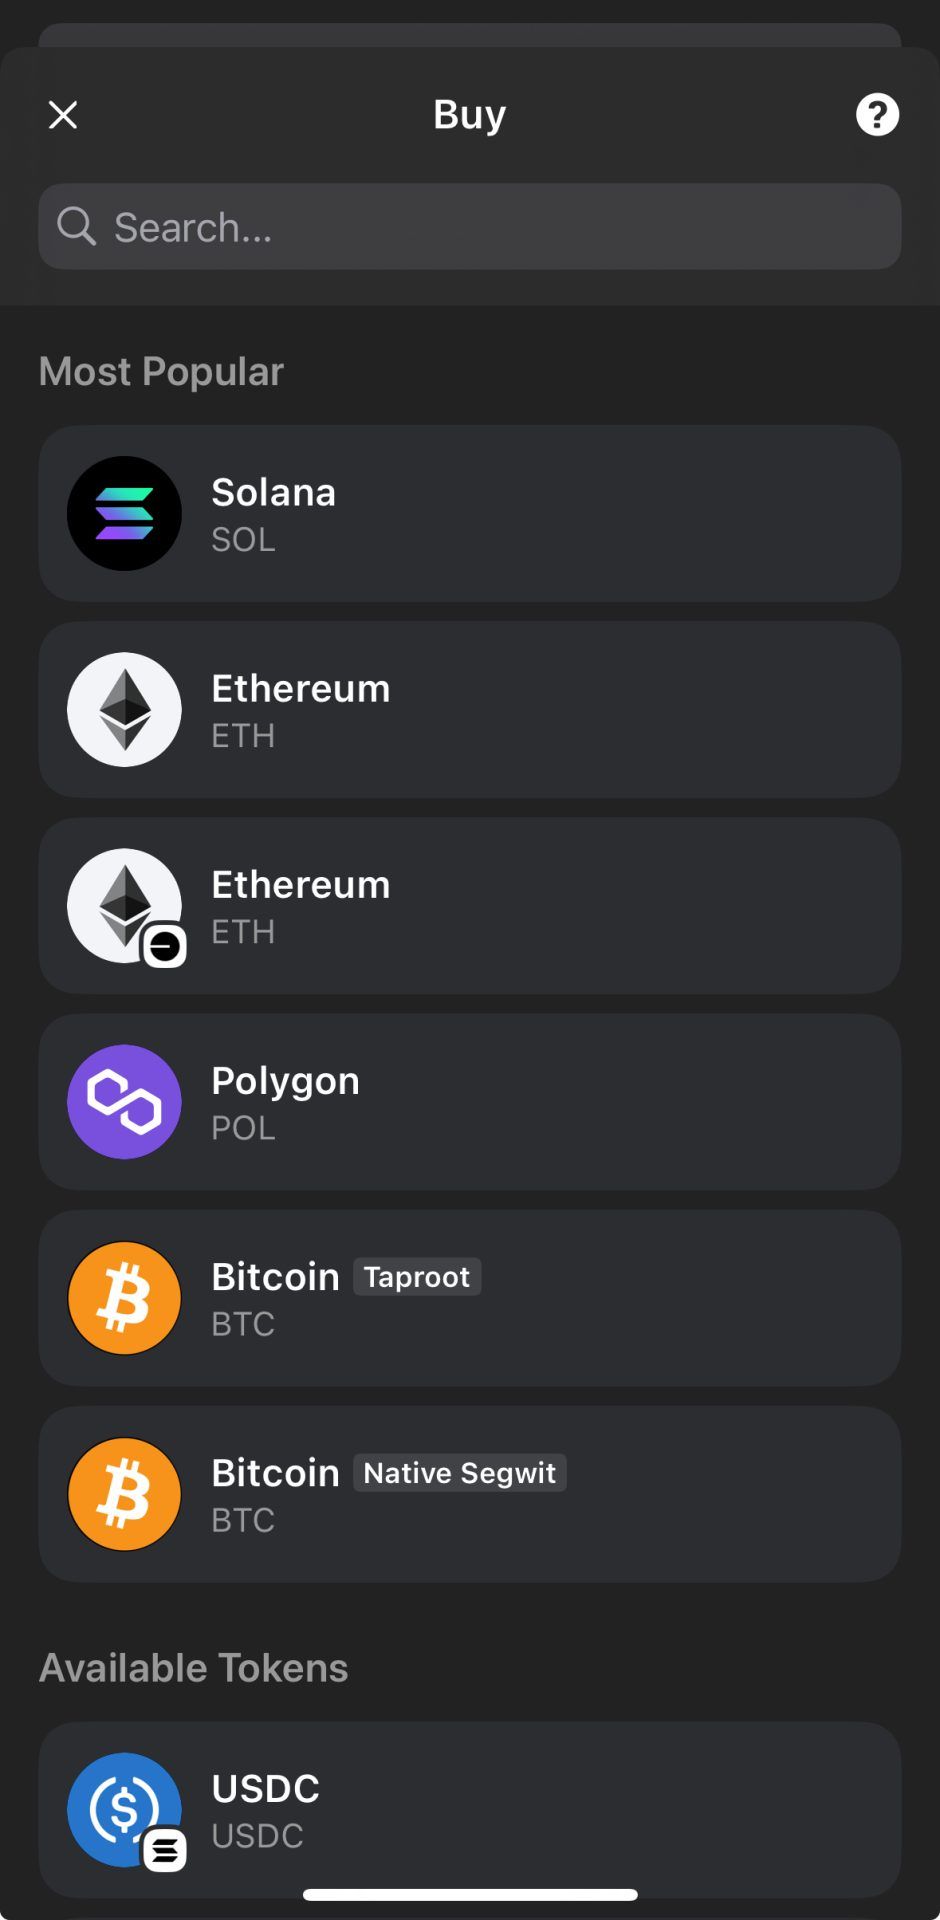940x1920 pixels.
Task: Tap the Bitcoin Native Segwit logo icon
Action: point(124,1494)
